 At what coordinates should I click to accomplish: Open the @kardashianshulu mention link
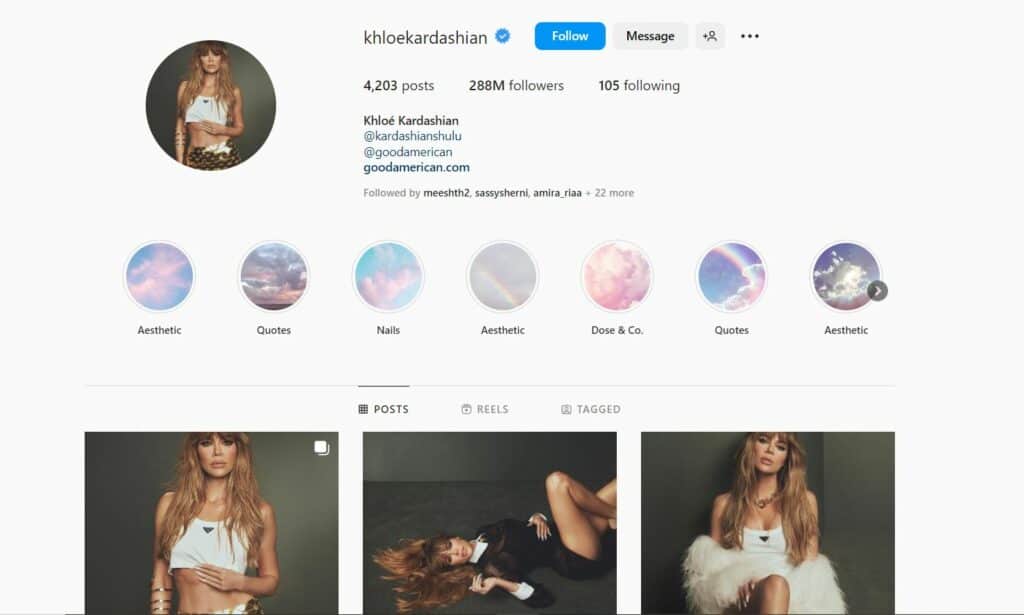pos(413,136)
